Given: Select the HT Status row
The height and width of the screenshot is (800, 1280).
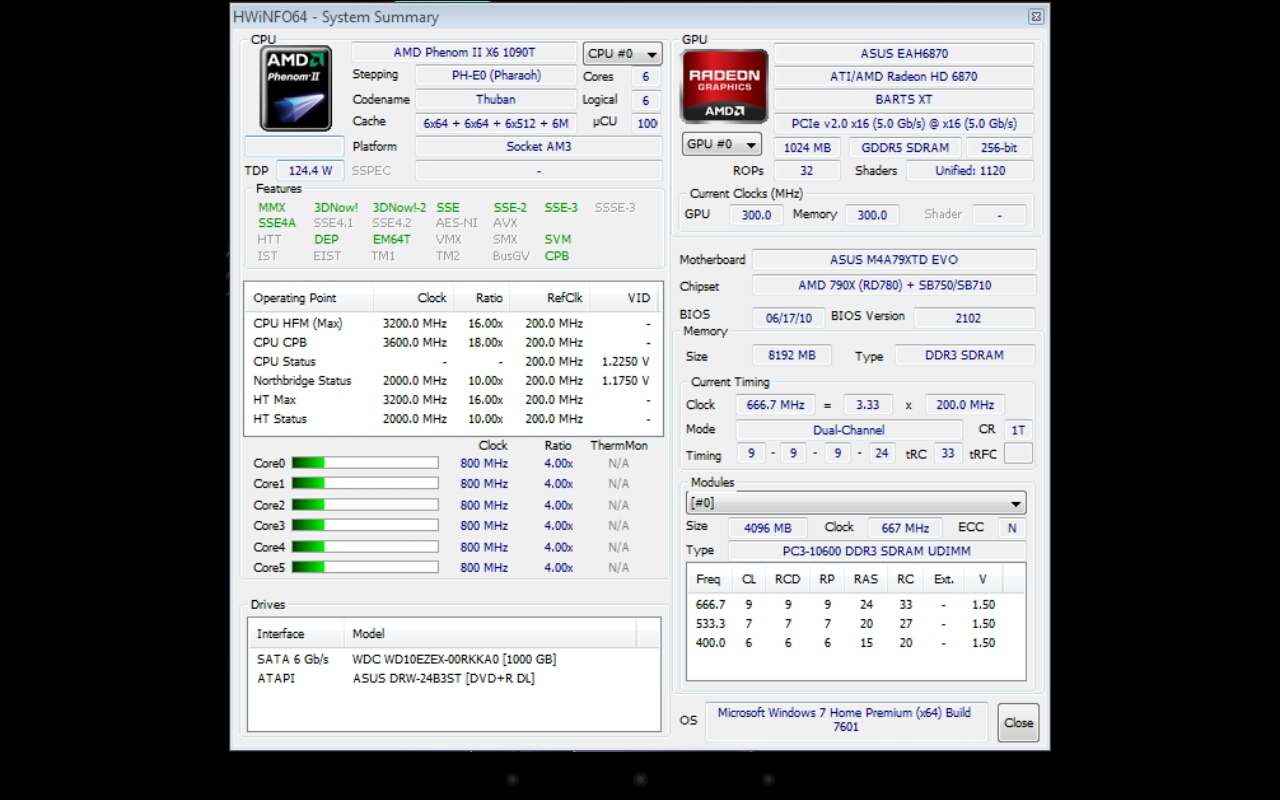Looking at the screenshot, I should (453, 419).
